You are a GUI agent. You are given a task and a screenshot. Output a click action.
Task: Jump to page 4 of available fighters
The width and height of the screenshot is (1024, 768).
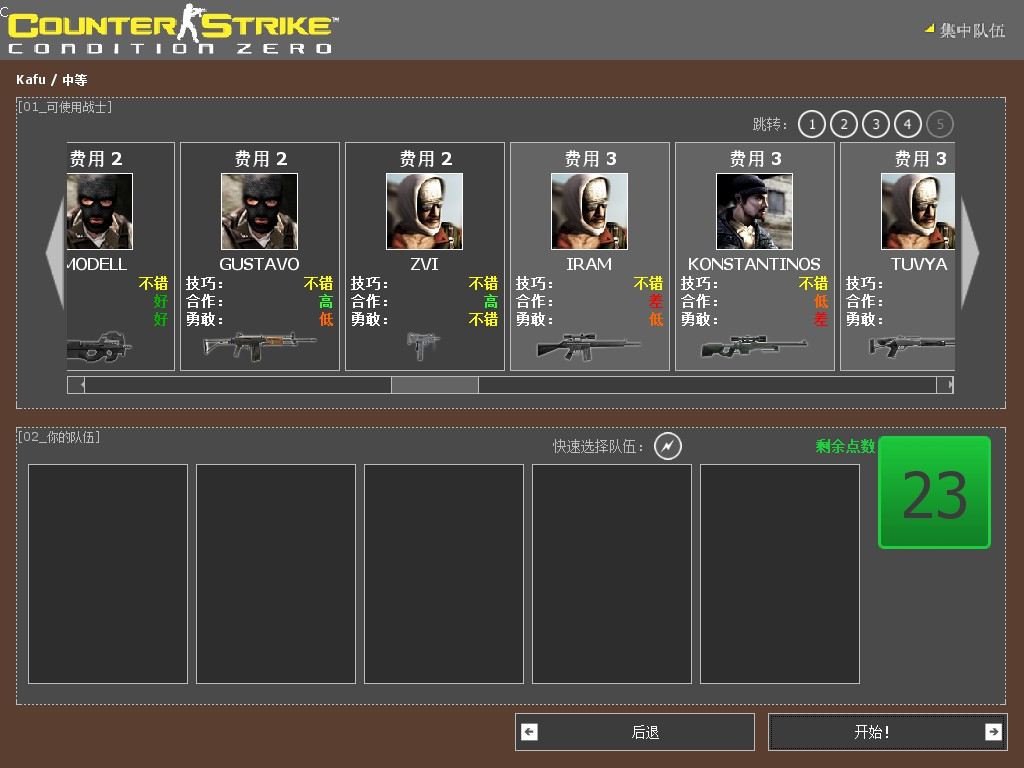point(908,124)
